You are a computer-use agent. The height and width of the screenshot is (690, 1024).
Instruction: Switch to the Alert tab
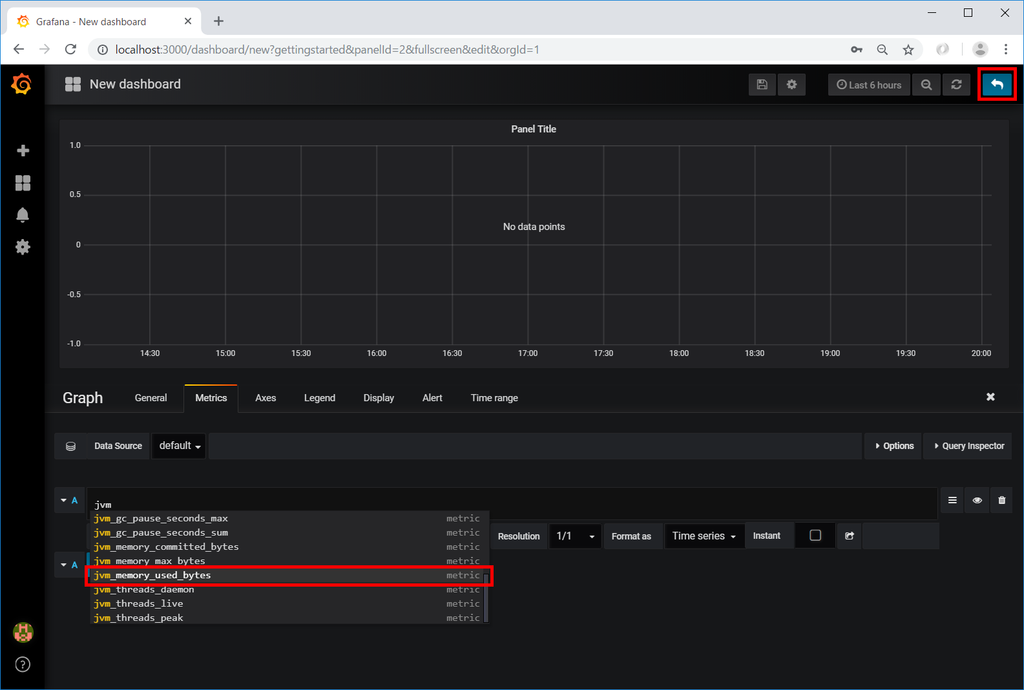point(432,398)
